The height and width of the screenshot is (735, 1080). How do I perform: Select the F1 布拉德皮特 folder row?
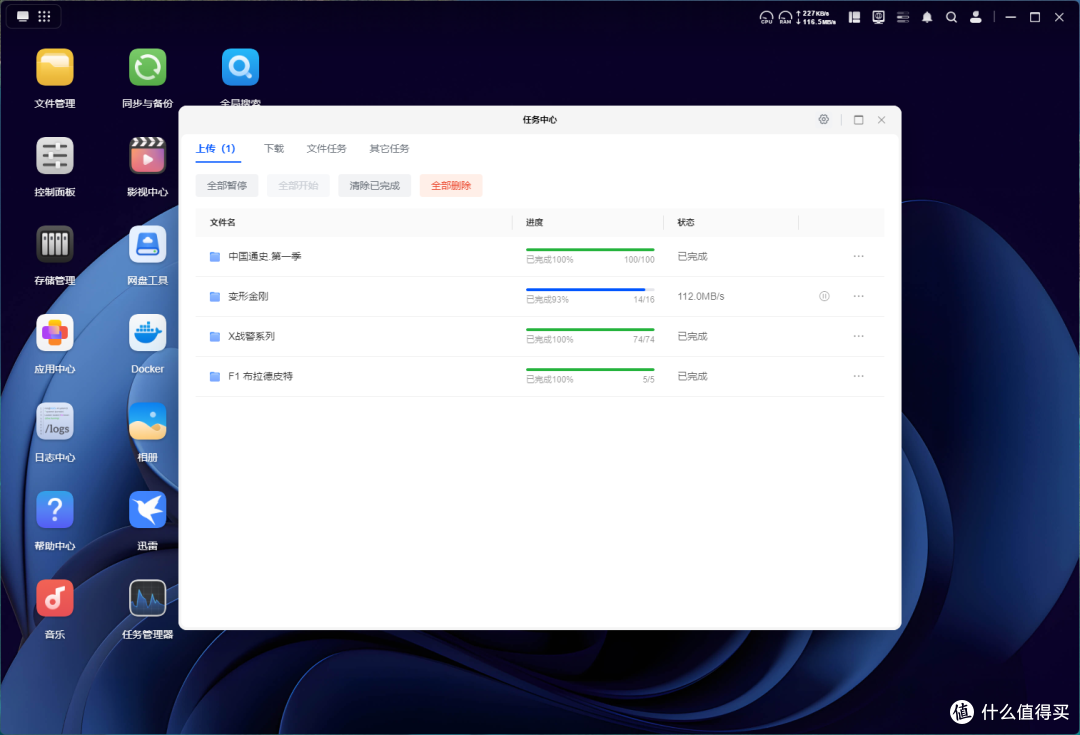[x=540, y=376]
